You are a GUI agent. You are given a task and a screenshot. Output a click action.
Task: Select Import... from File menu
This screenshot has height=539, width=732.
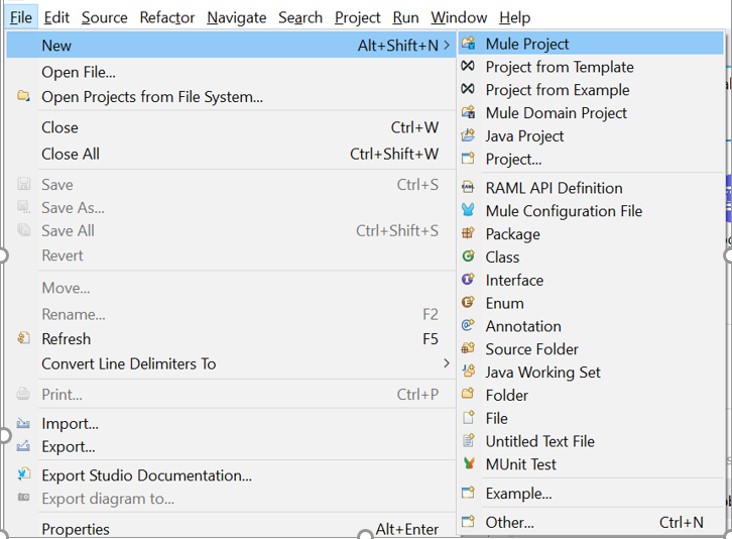(69, 423)
